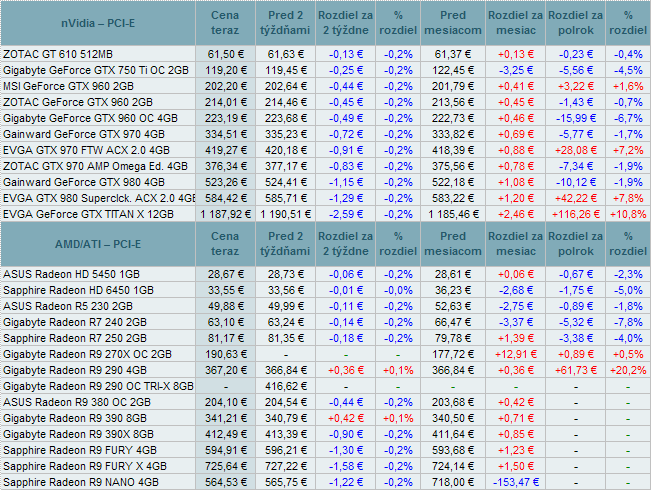Select the 564,53 € NANO current price
This screenshot has height=490, width=651.
tap(225, 483)
